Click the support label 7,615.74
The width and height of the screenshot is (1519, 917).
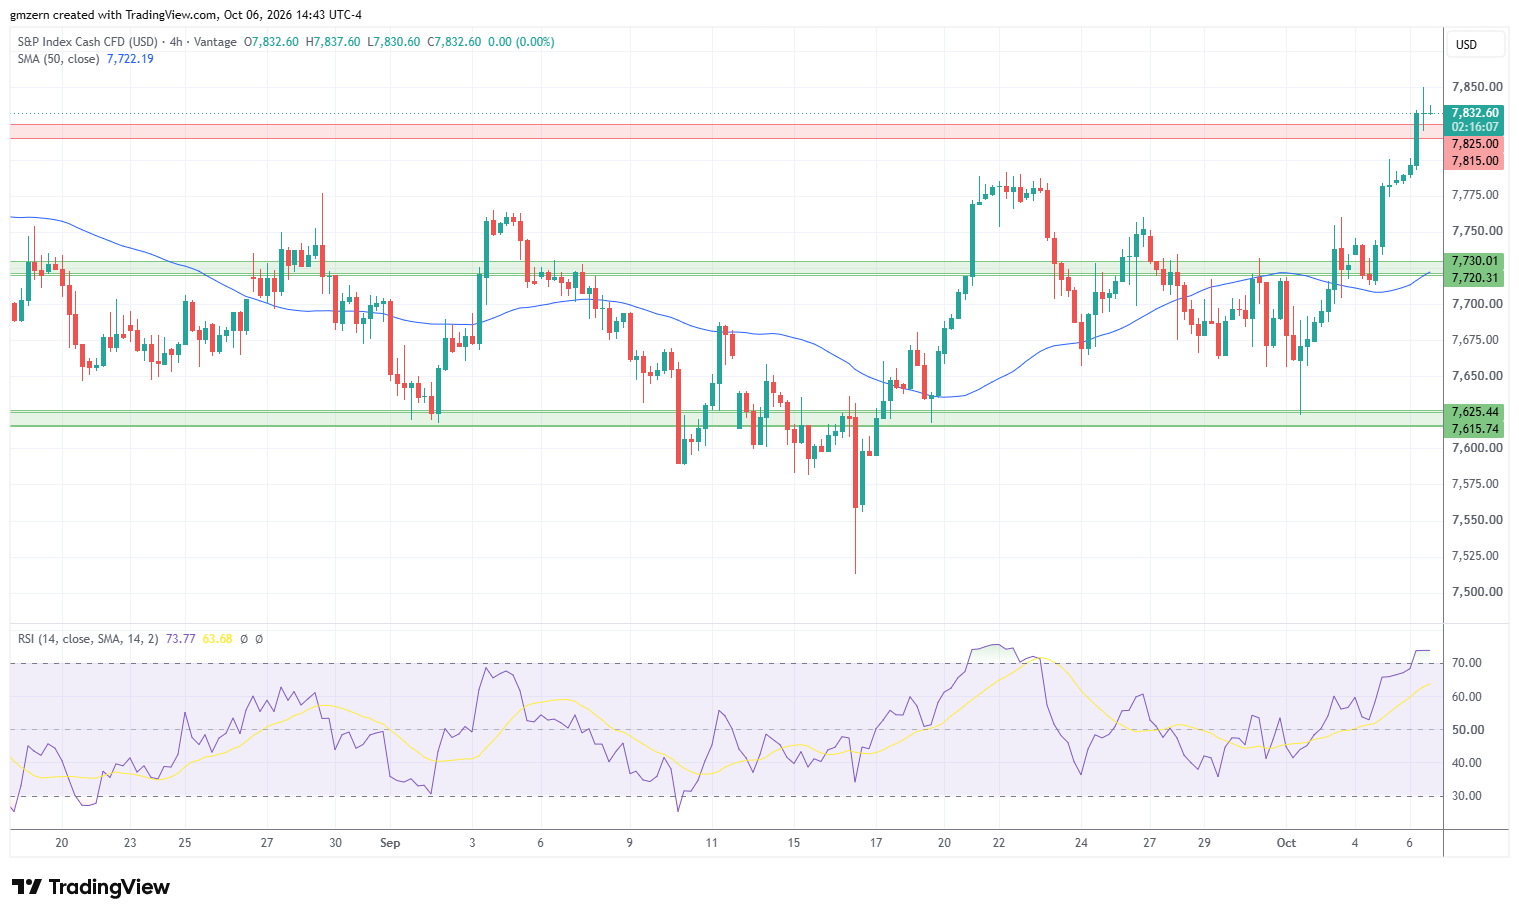[1475, 429]
